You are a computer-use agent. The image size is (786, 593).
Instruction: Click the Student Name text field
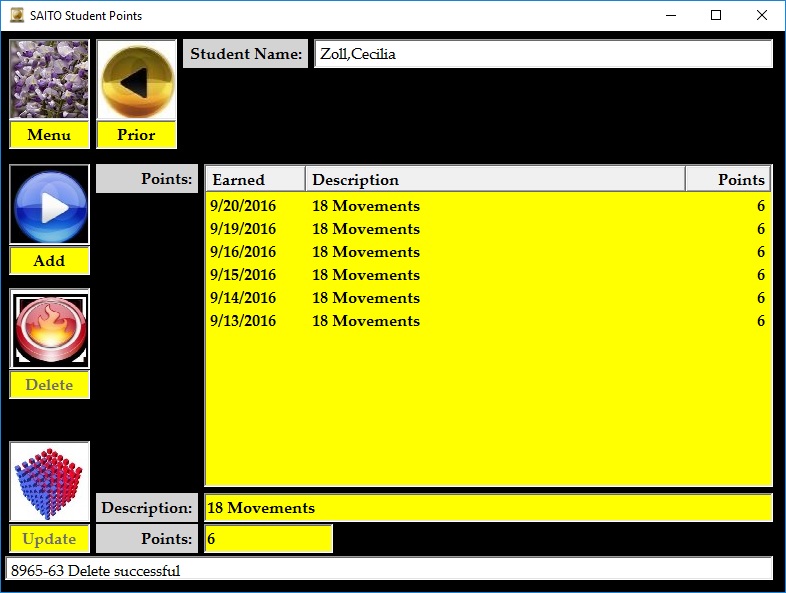(x=543, y=54)
